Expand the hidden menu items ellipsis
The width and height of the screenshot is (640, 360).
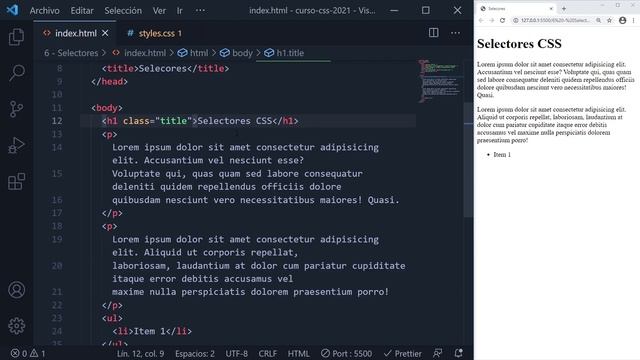click(200, 11)
